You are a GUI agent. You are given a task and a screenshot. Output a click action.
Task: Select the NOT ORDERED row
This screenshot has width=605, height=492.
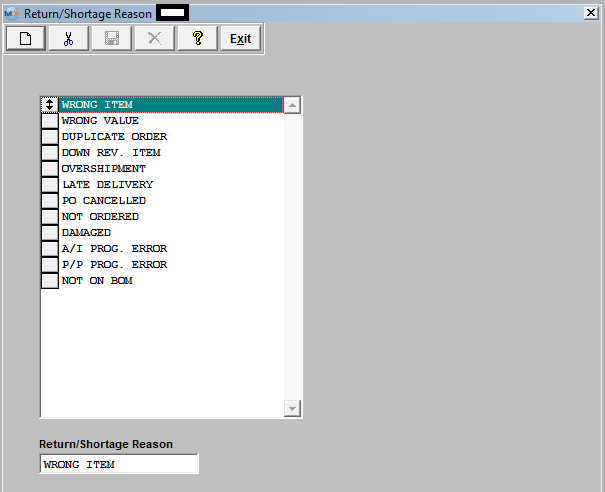[x=171, y=217]
